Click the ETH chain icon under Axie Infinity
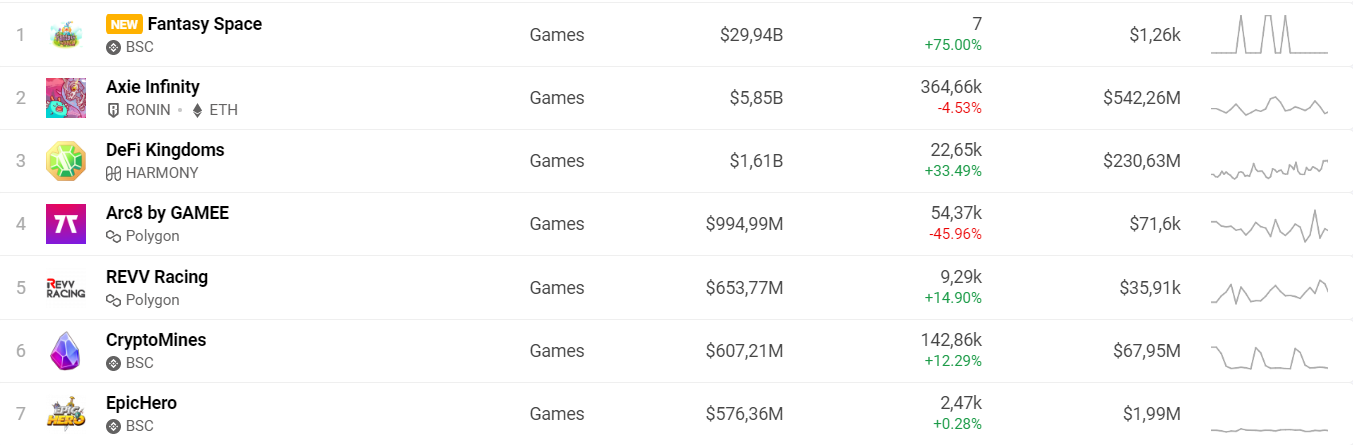The width and height of the screenshot is (1353, 445). coord(197,110)
